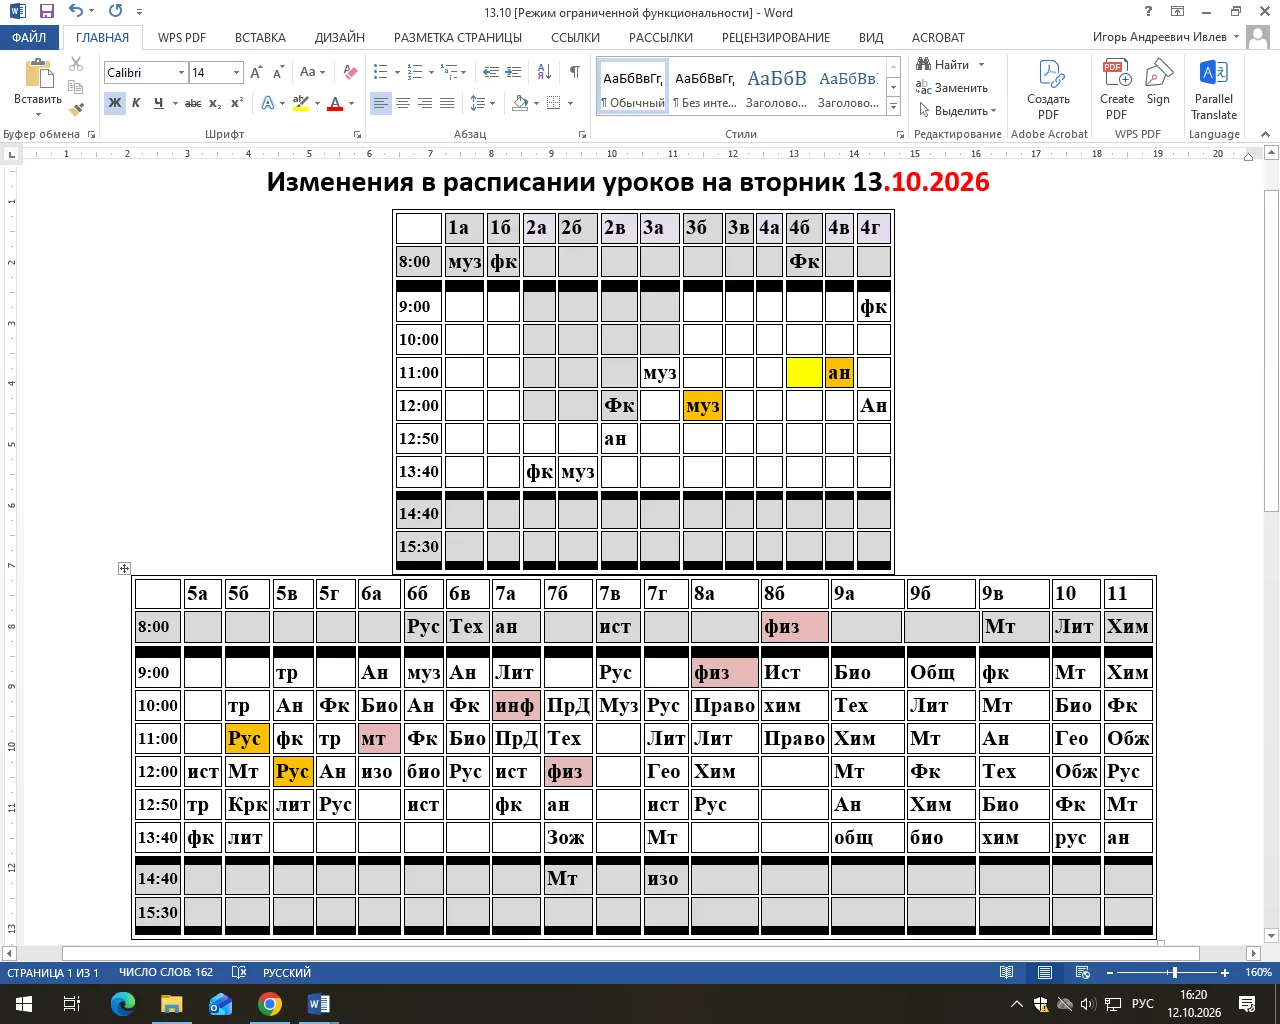This screenshot has width=1280, height=1024.
Task: Open the ДИЗАЙН ribbon tab
Action: point(340,38)
